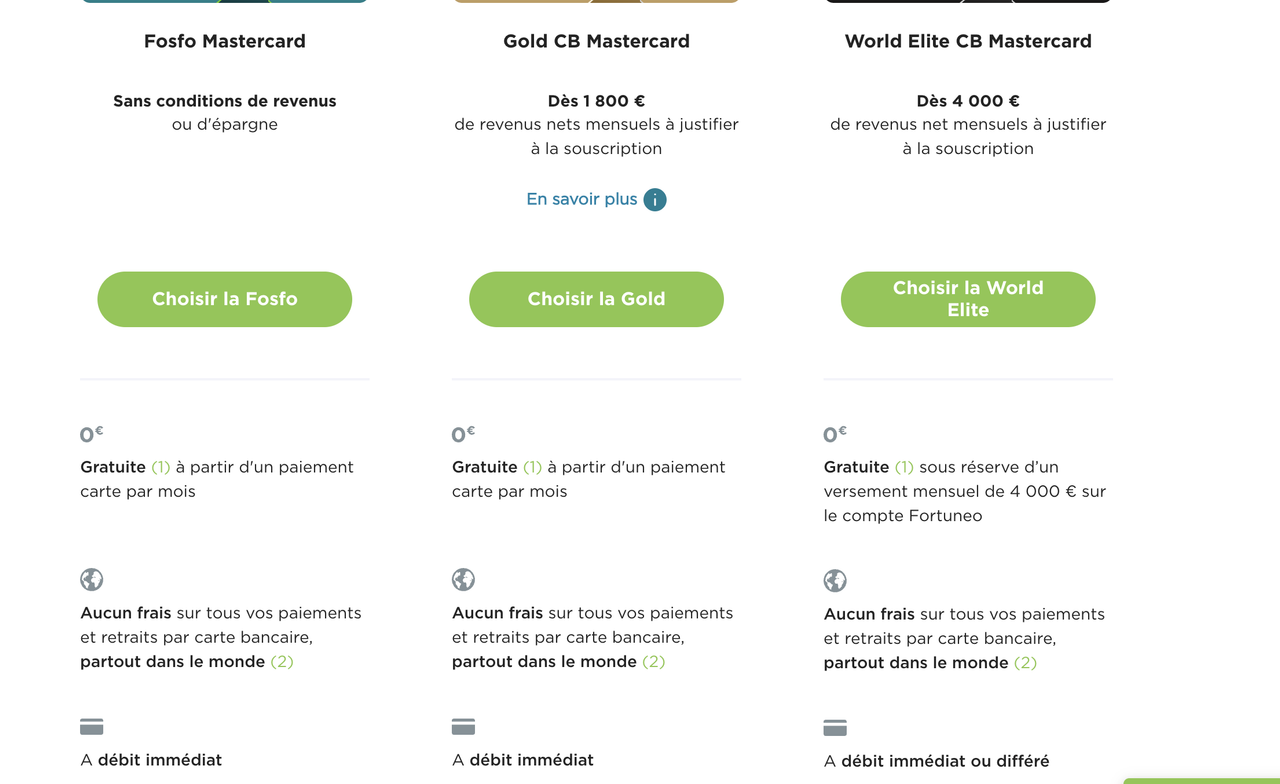Click the Gold CB Mastercard heading
Screen dimensions: 1280x784
[596, 41]
